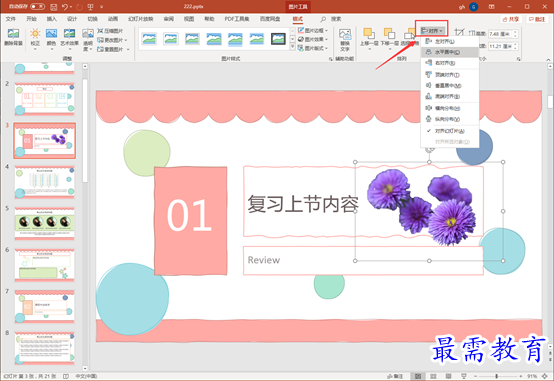The width and height of the screenshot is (554, 381).
Task: Open the Align (对齐) dropdown button
Action: [x=432, y=31]
